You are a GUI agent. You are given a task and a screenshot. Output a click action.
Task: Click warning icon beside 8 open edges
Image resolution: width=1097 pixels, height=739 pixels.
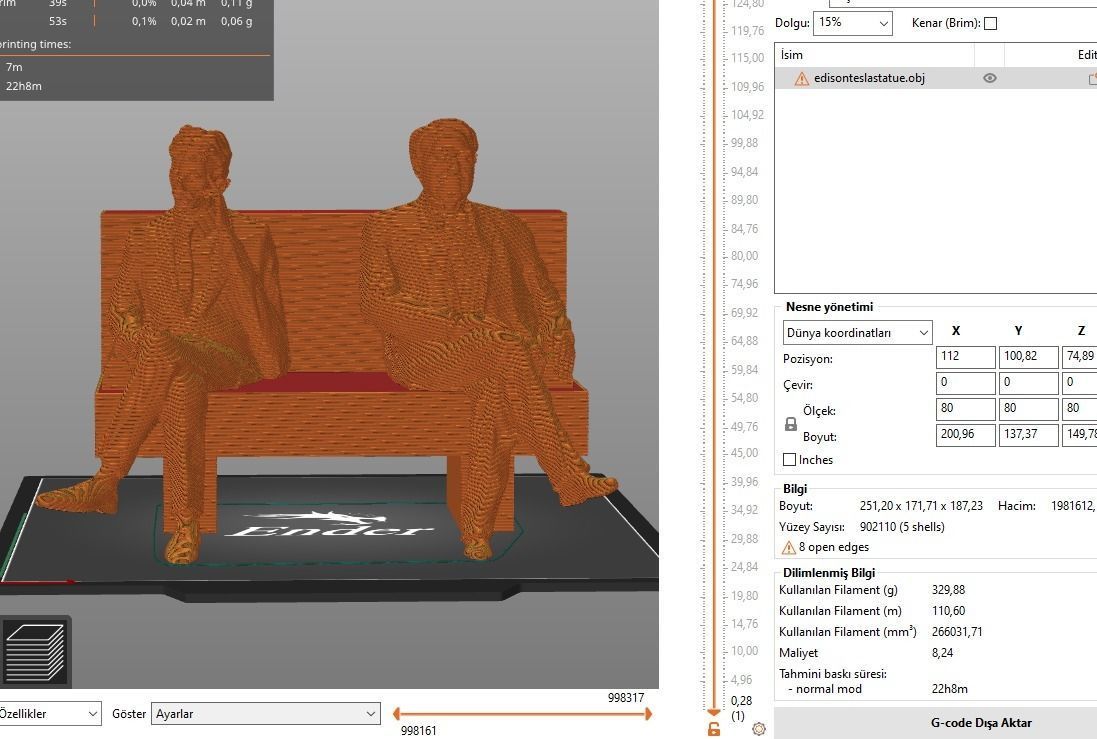point(788,547)
